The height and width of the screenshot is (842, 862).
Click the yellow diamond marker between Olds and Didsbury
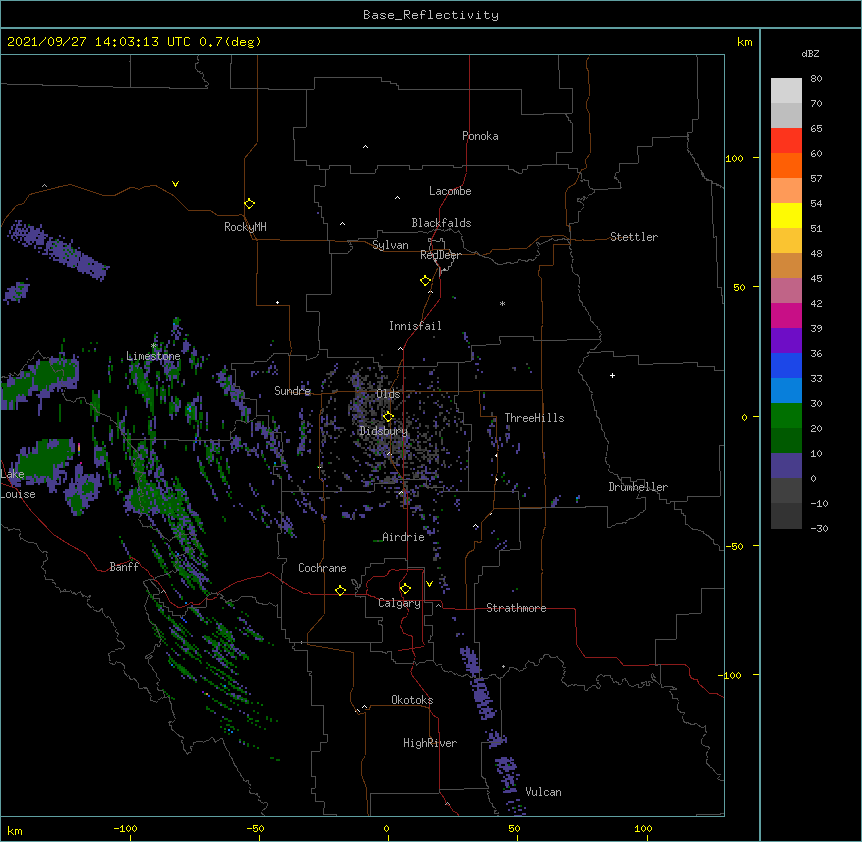[x=388, y=416]
